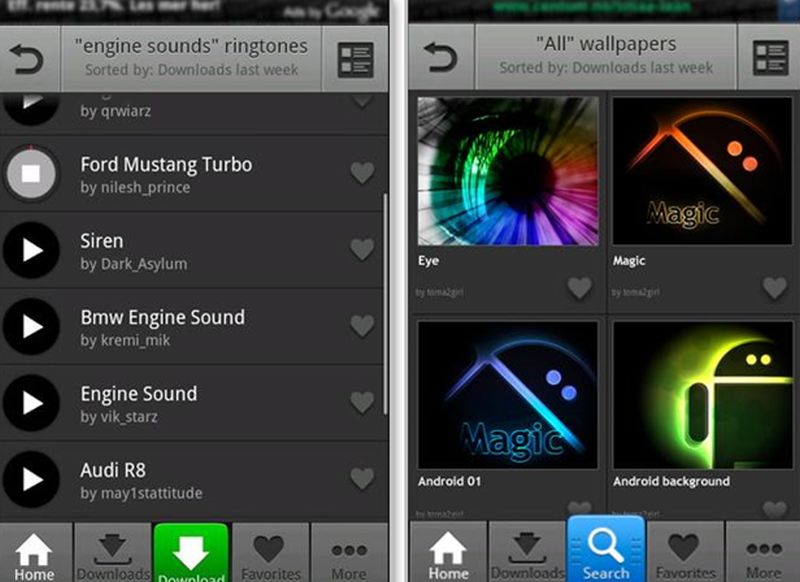
Task: Select the "Bmw Engine Sound" title
Action: pyautogui.click(x=163, y=317)
